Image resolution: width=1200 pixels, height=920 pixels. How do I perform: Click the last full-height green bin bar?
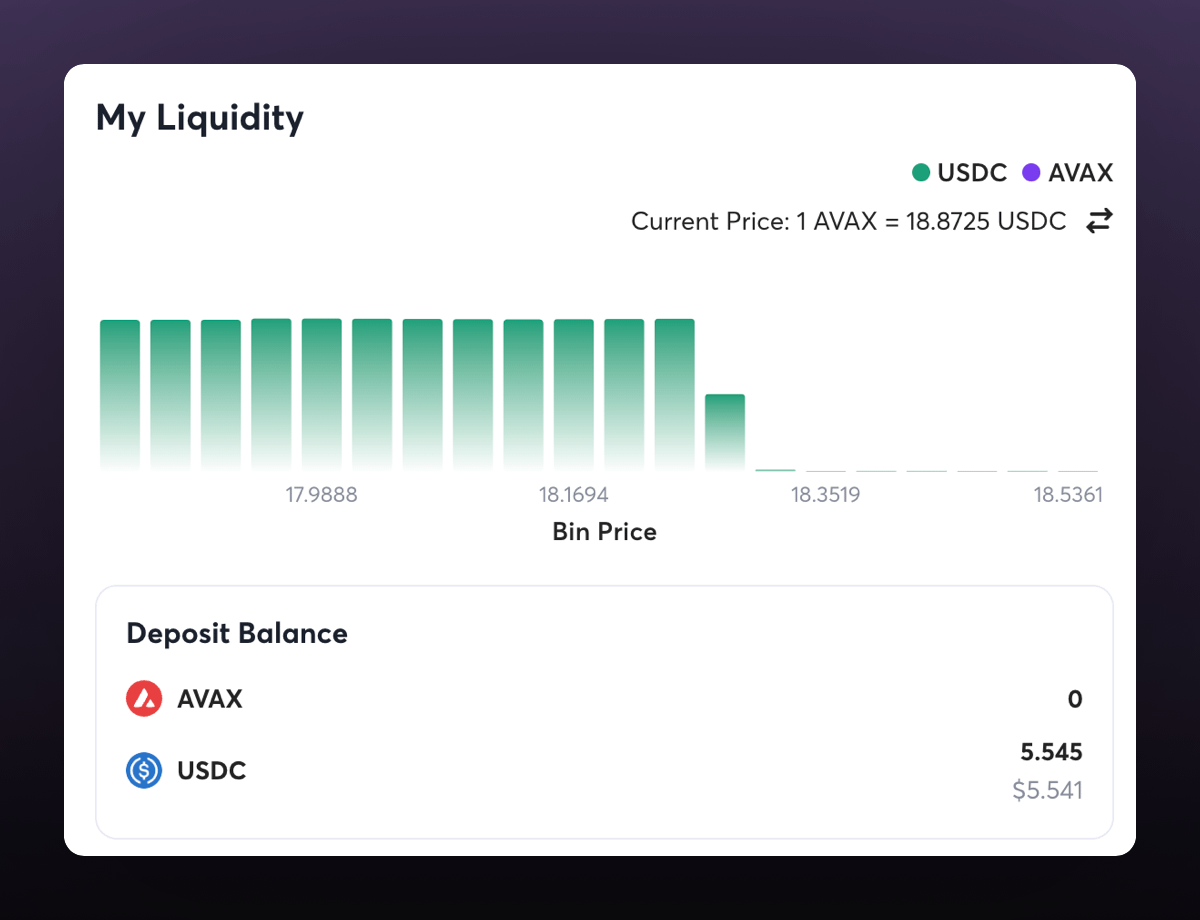tap(675, 395)
